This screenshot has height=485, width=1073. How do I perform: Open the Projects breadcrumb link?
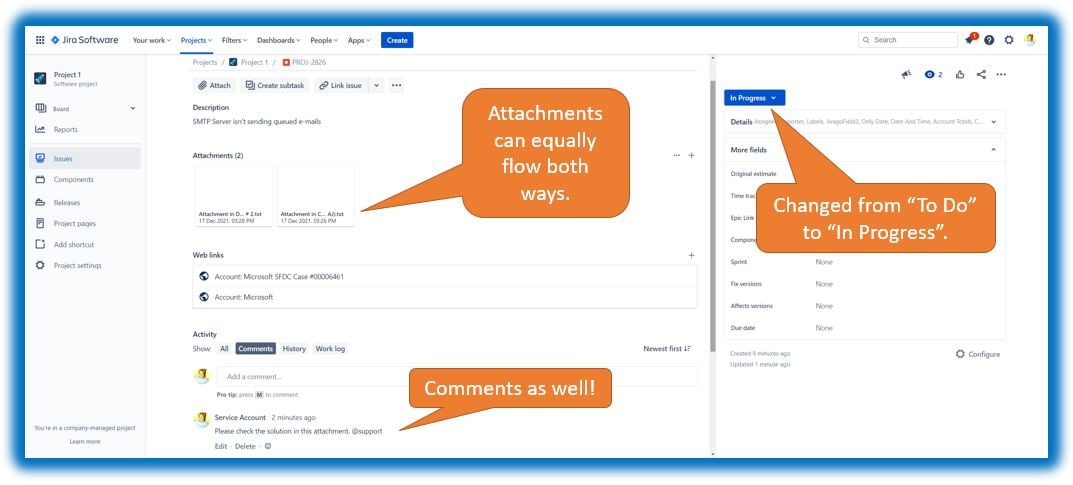[x=205, y=62]
